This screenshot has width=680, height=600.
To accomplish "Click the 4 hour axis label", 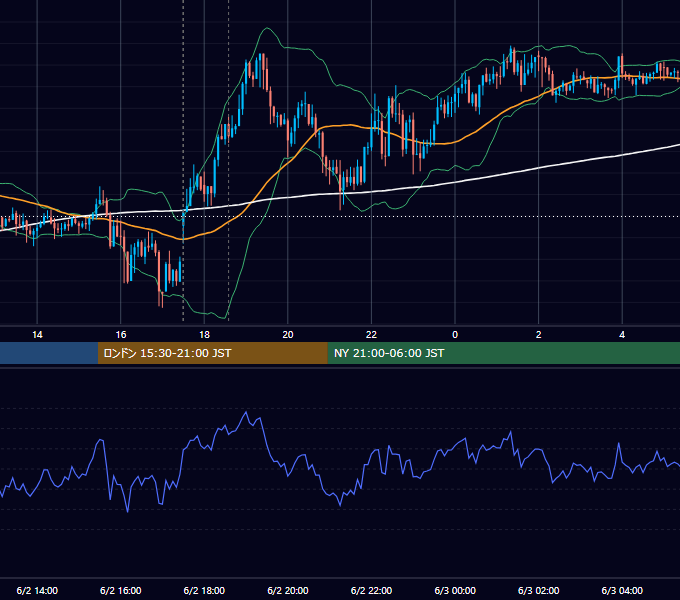I will click(x=622, y=335).
